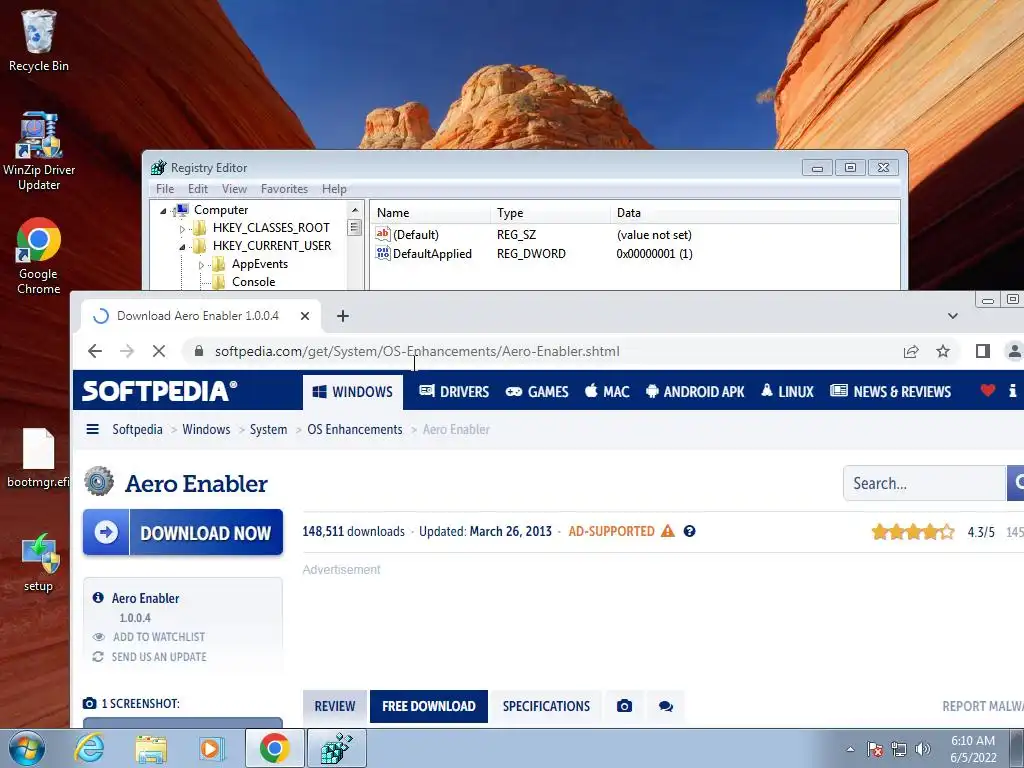Open the Windows Start button
Viewport: 1024px width, 768px height.
(x=26, y=748)
